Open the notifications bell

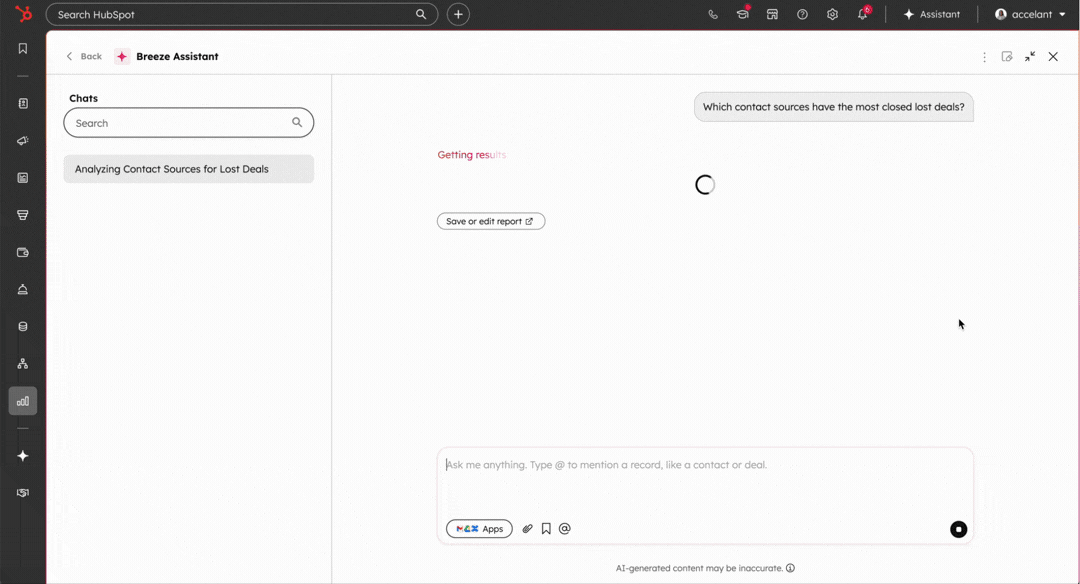[861, 14]
